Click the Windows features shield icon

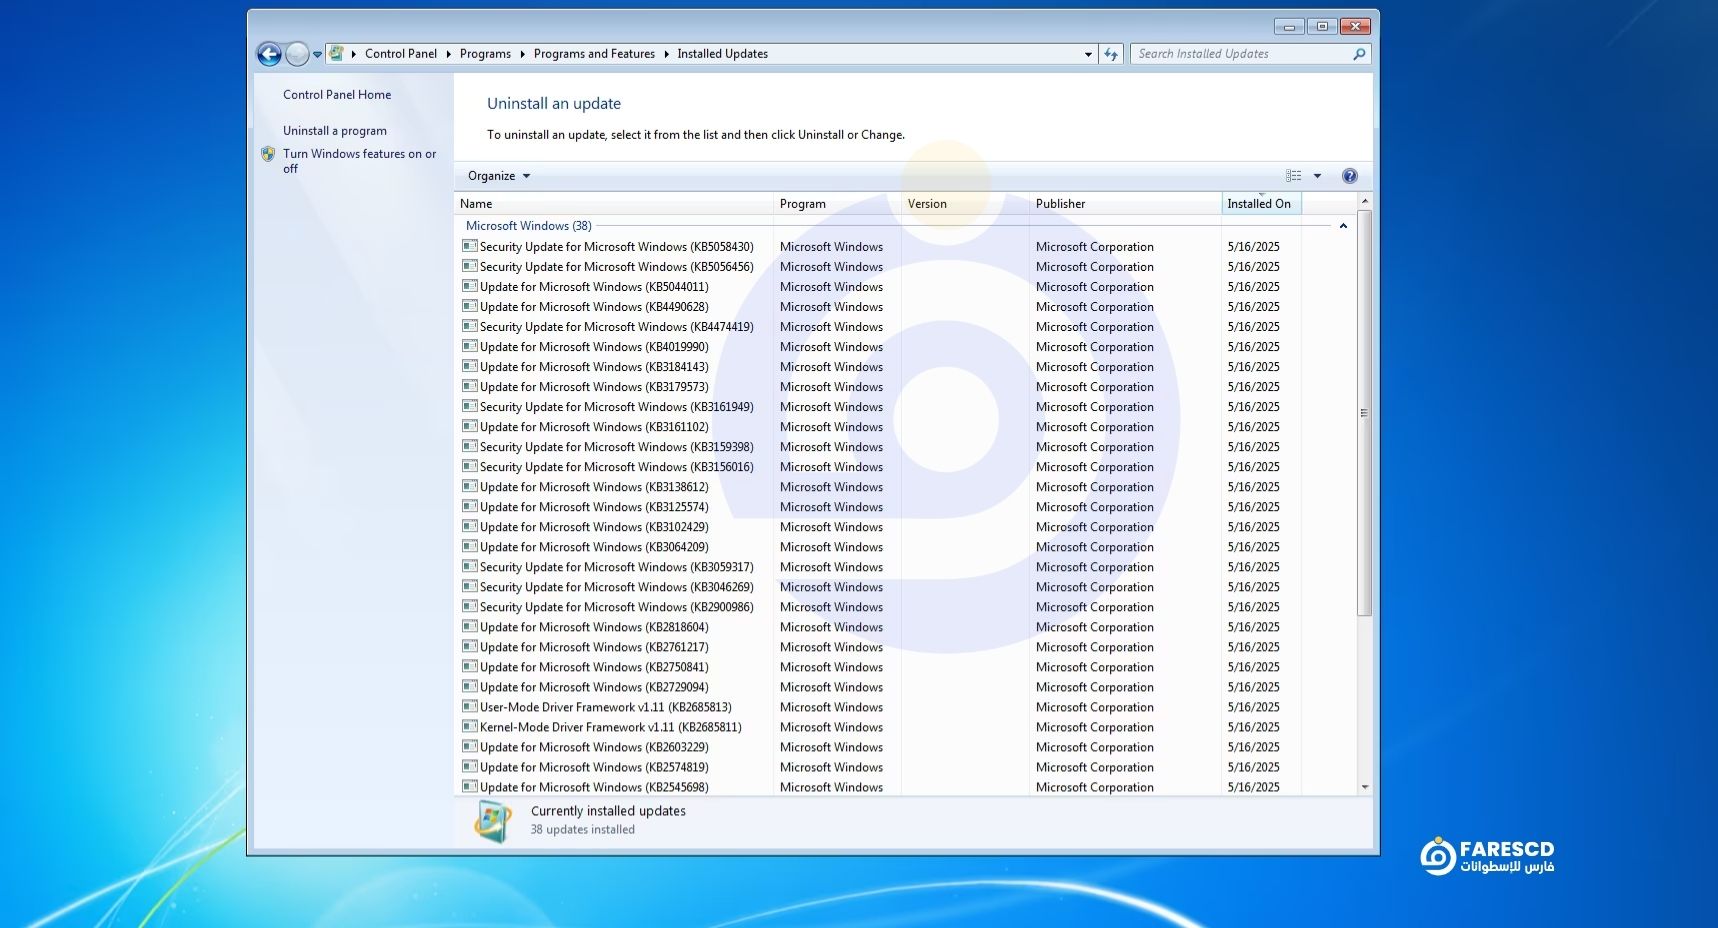coord(267,154)
